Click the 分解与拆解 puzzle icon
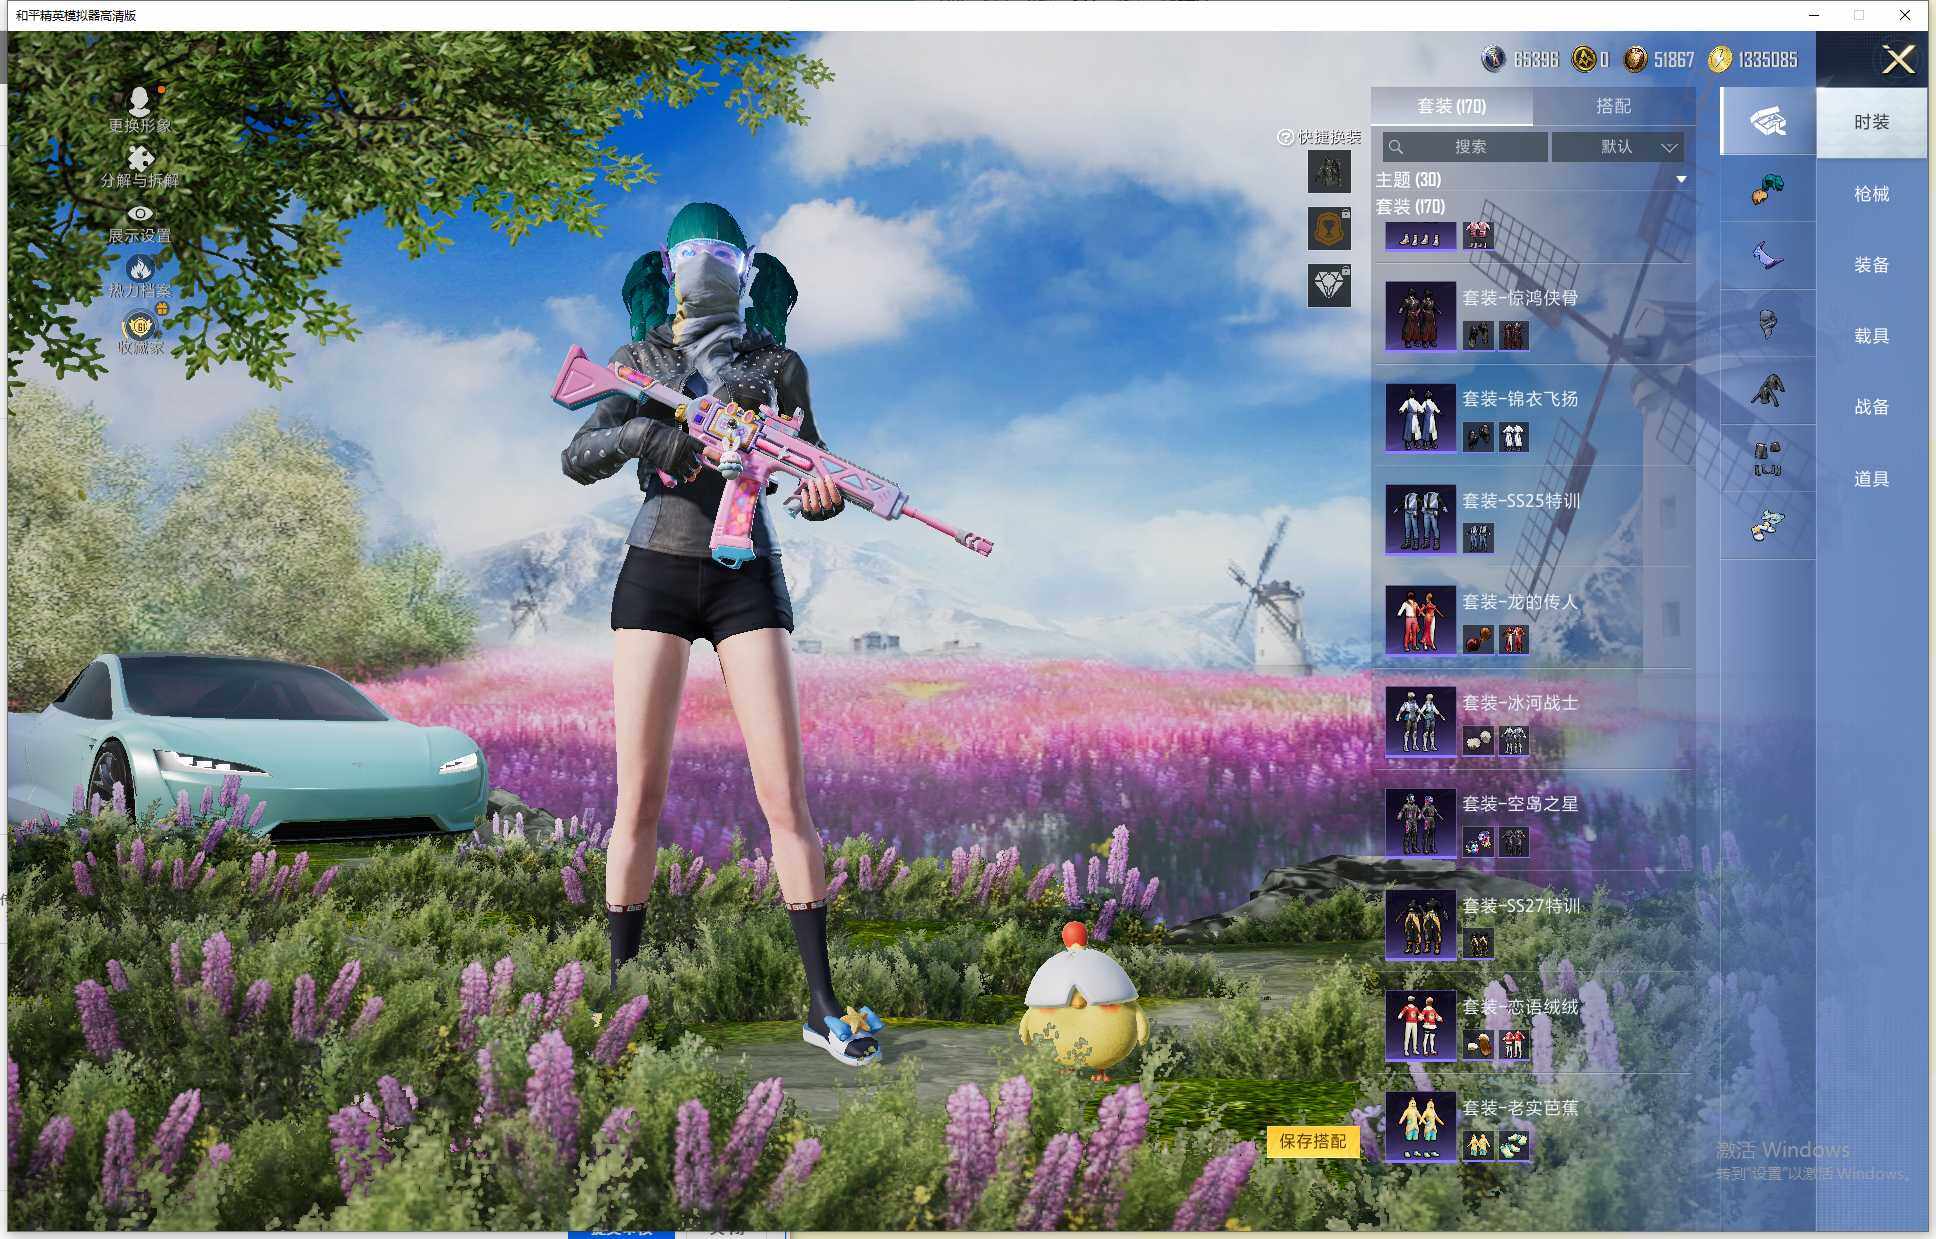 pos(140,158)
